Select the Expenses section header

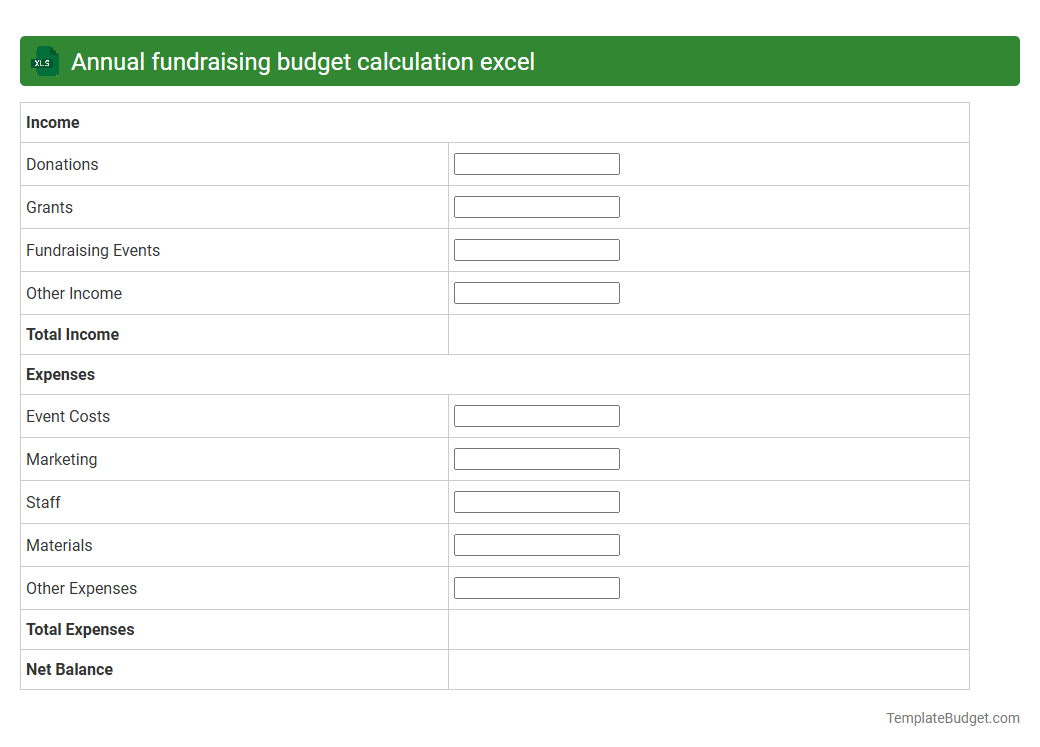60,374
